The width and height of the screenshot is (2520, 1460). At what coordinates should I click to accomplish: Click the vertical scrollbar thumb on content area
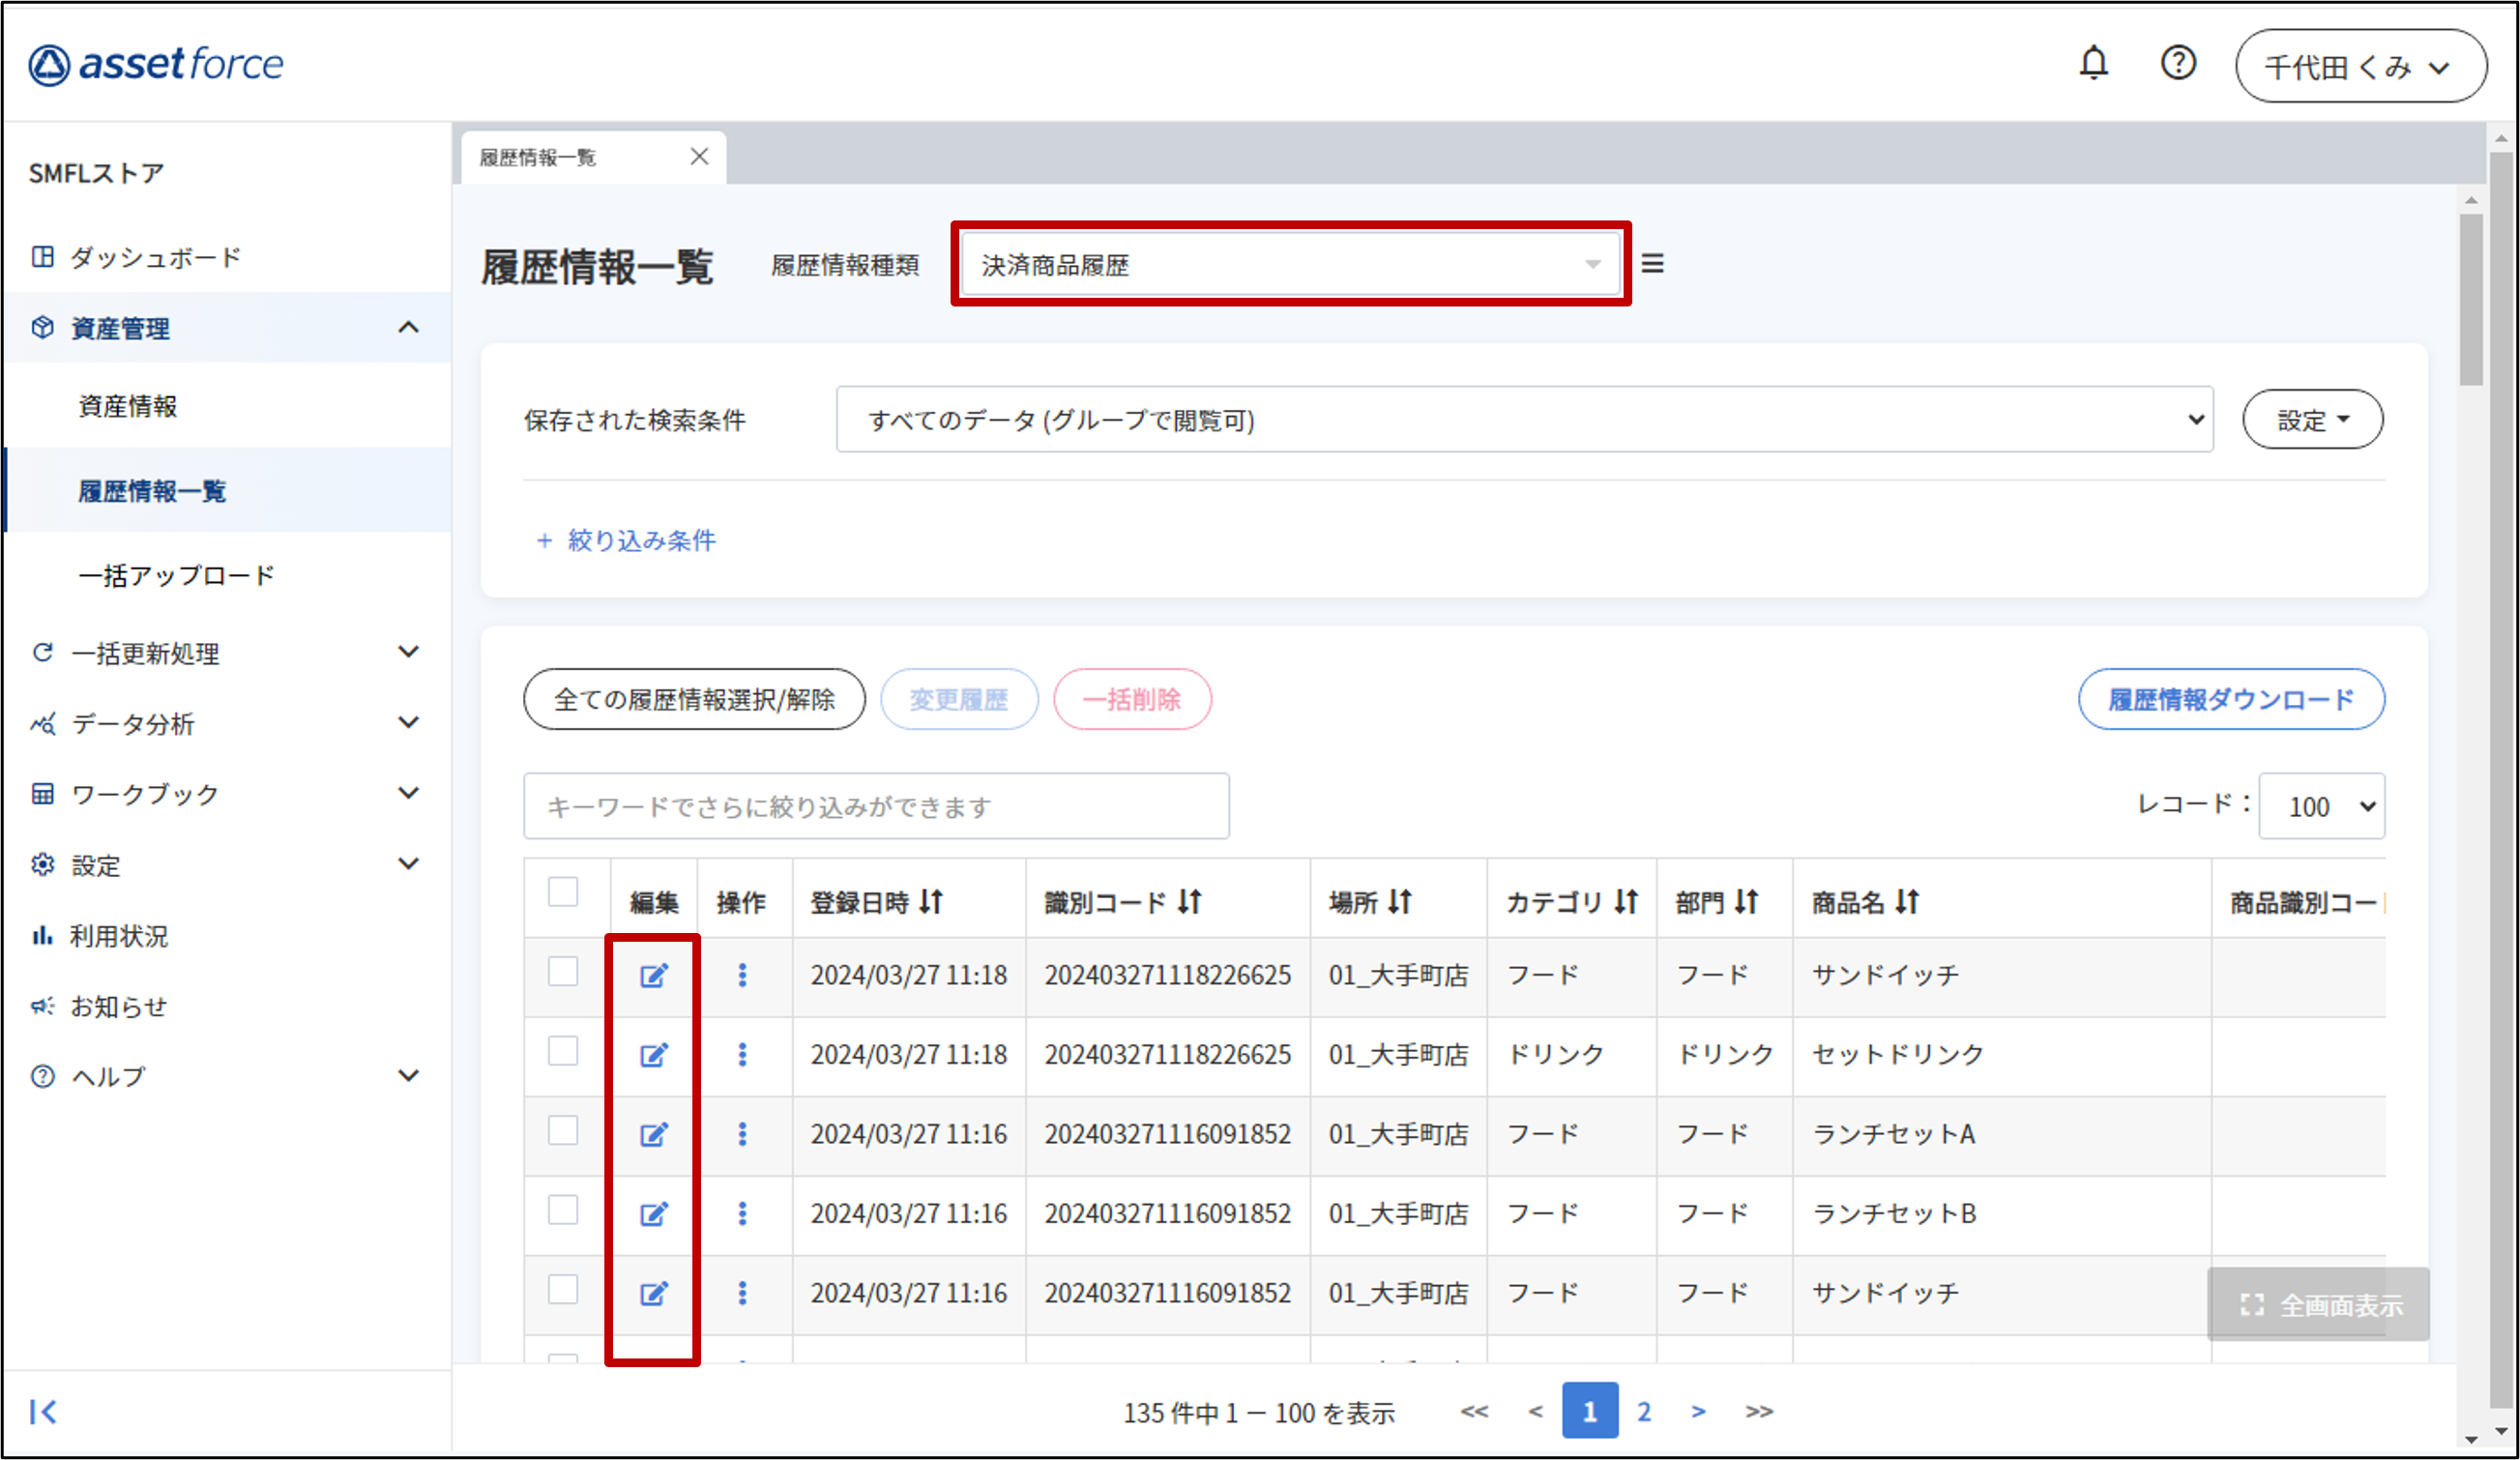2471,300
